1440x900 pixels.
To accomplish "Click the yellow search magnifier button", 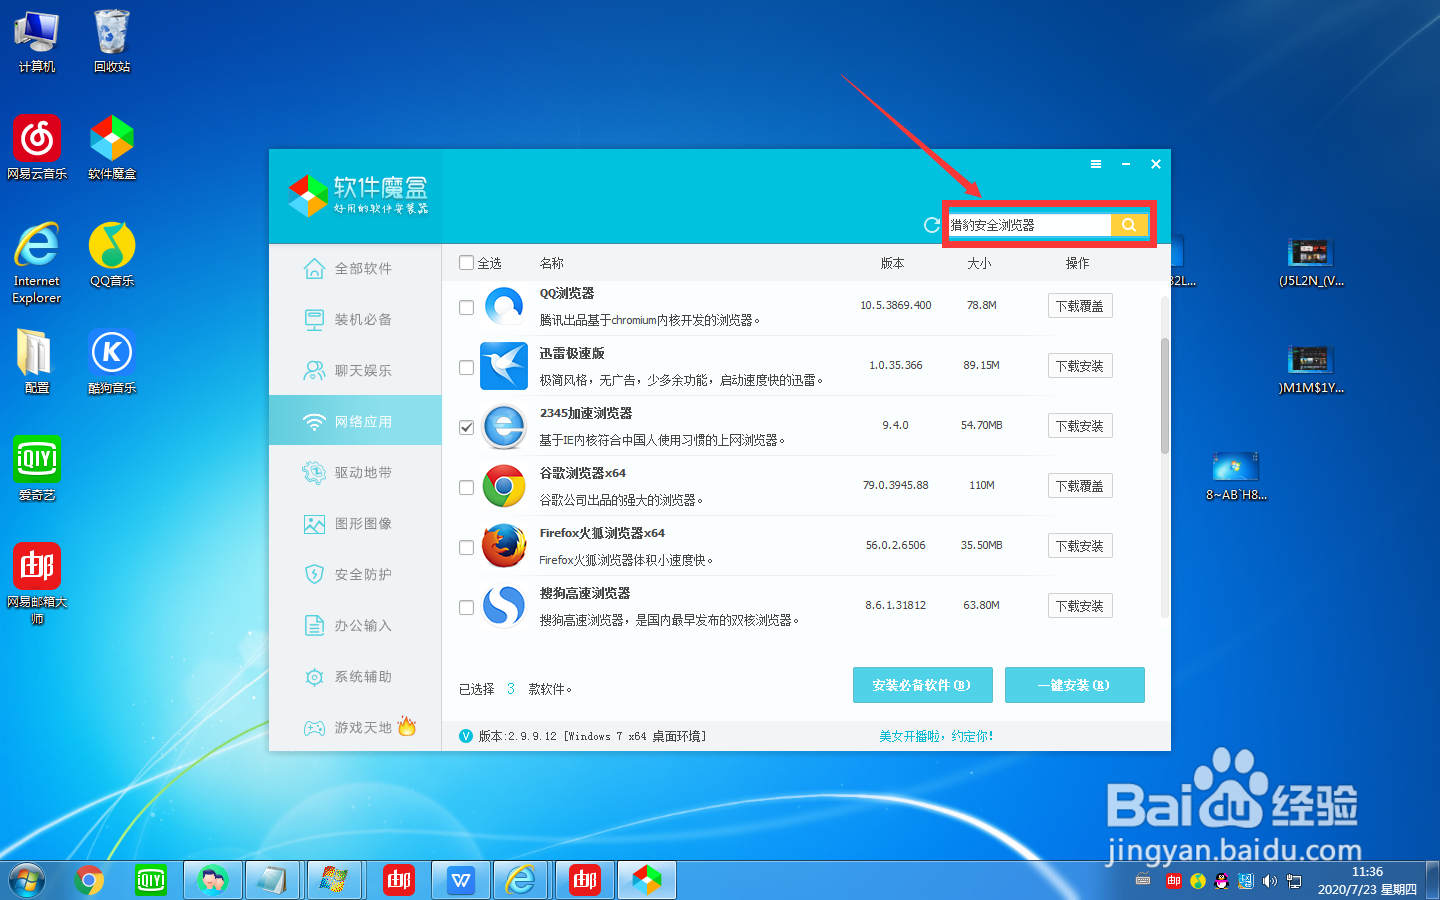I will (x=1129, y=225).
